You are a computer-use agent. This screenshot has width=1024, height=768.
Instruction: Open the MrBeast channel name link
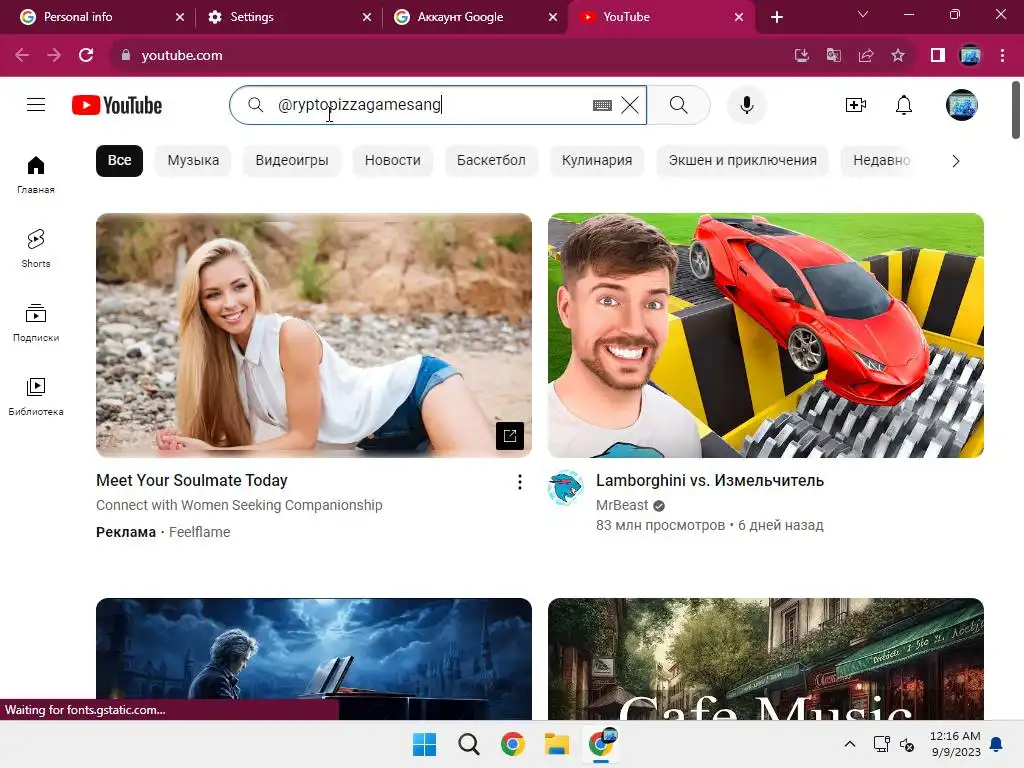622,505
